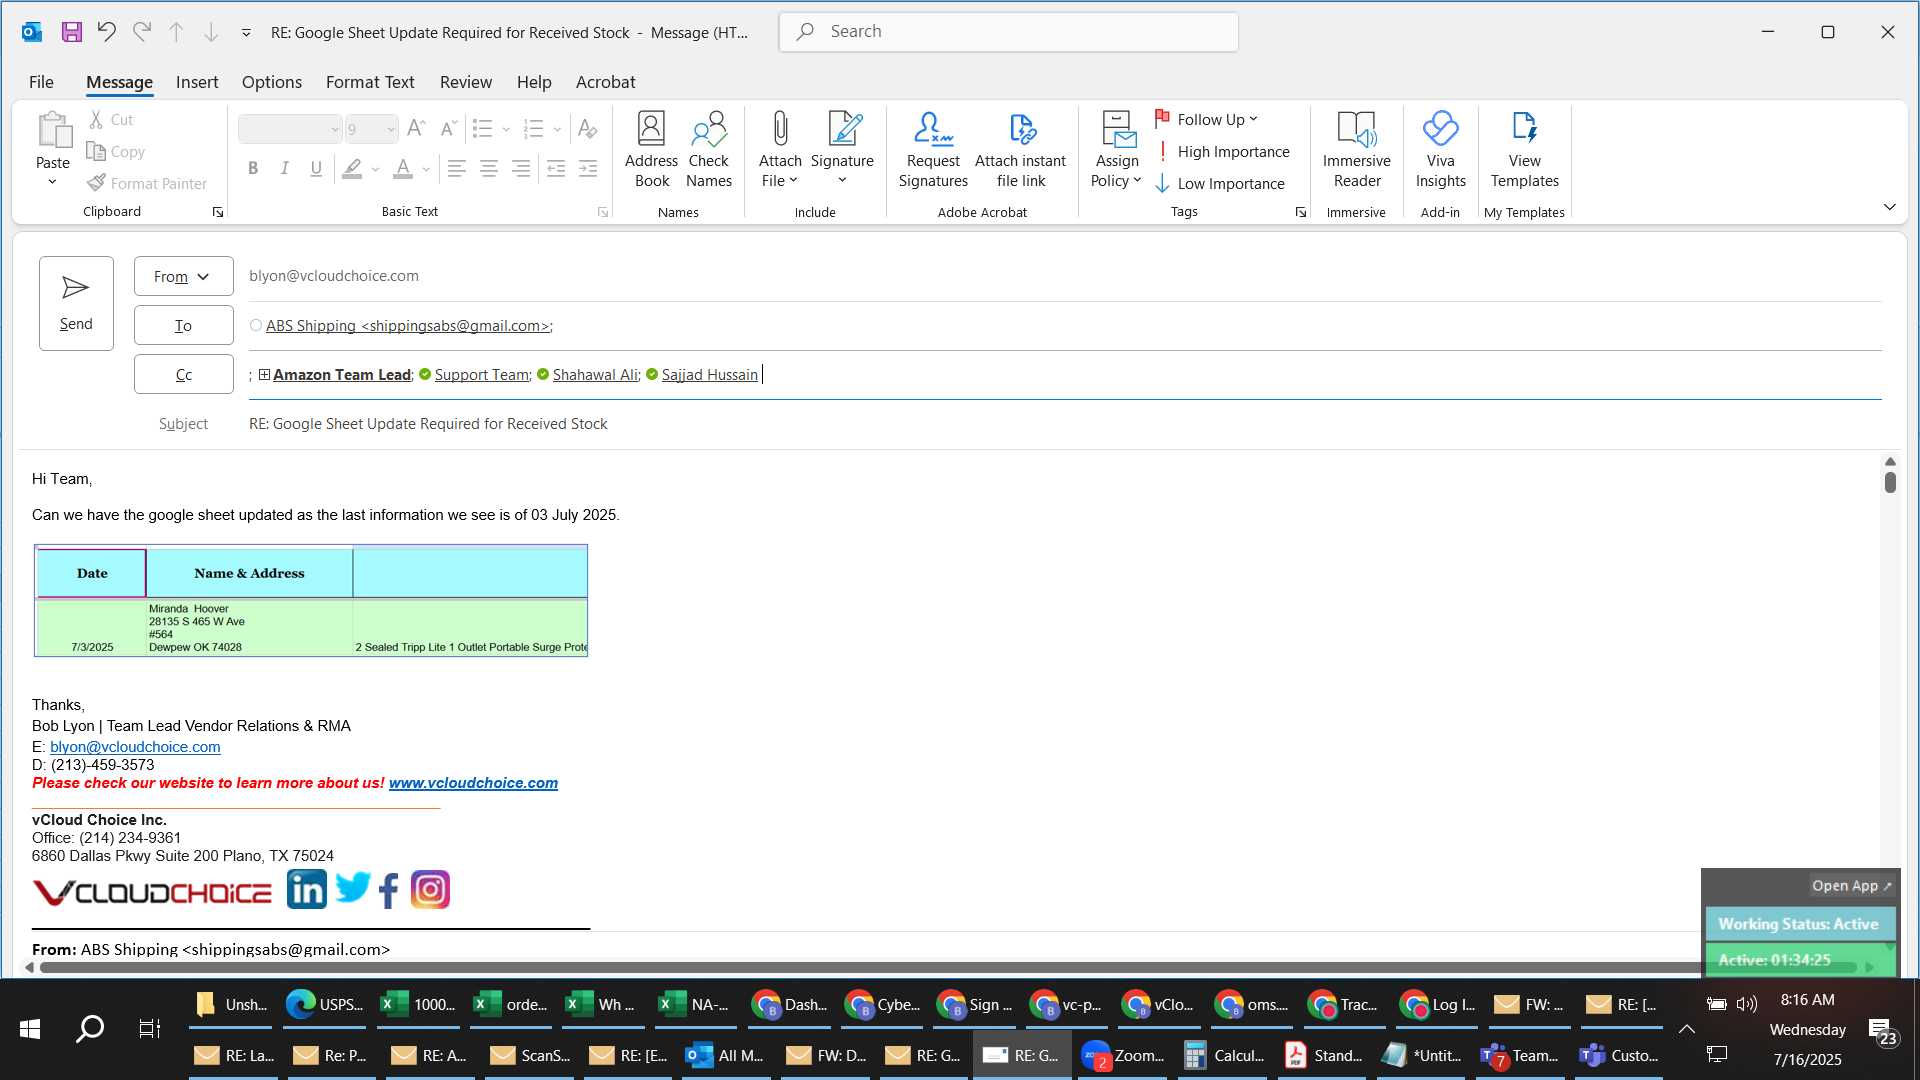Click the Decrease Indent icon
The height and width of the screenshot is (1080, 1920).
(x=556, y=168)
